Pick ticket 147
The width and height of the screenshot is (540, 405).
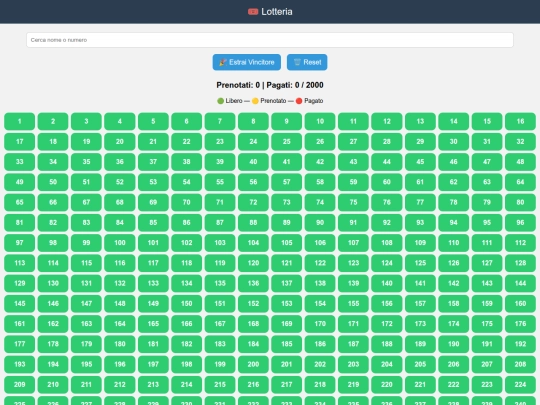(86, 303)
